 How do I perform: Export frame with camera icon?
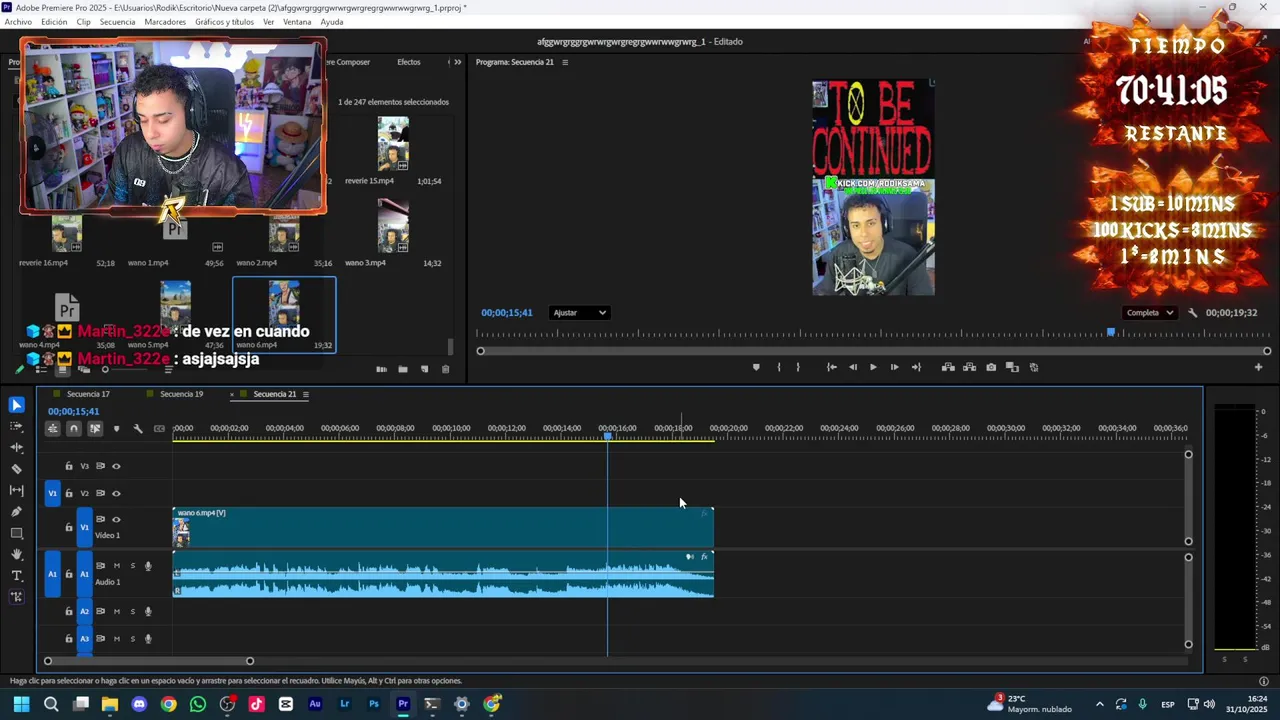click(991, 367)
